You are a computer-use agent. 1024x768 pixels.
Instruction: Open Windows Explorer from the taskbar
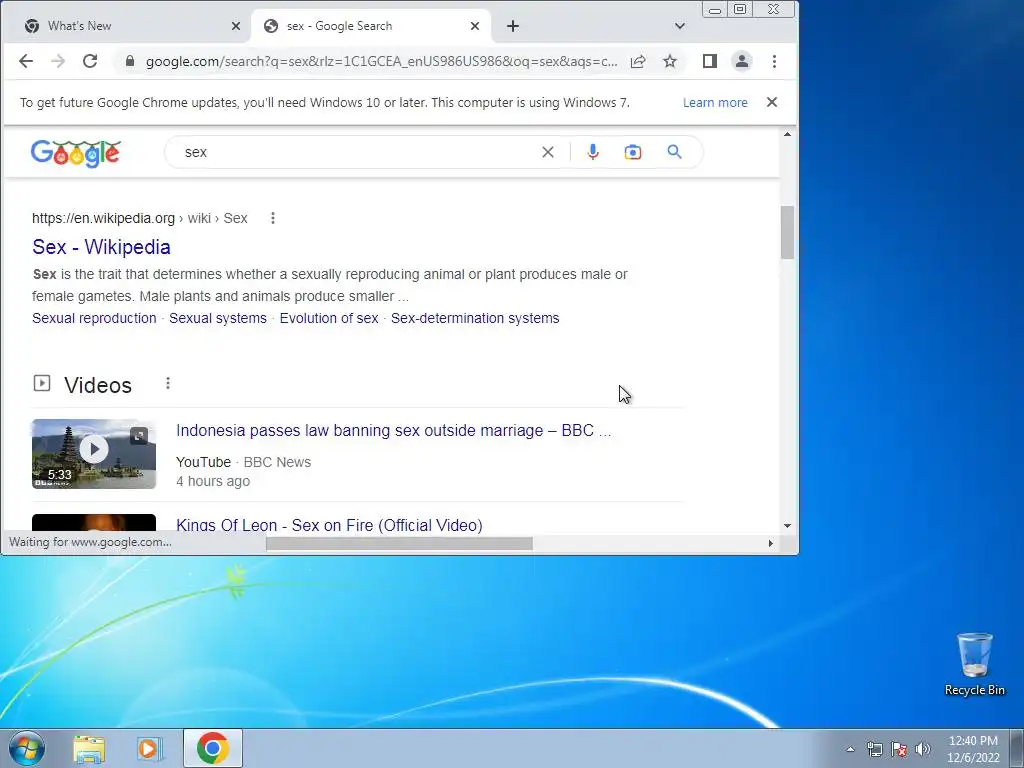[89, 749]
